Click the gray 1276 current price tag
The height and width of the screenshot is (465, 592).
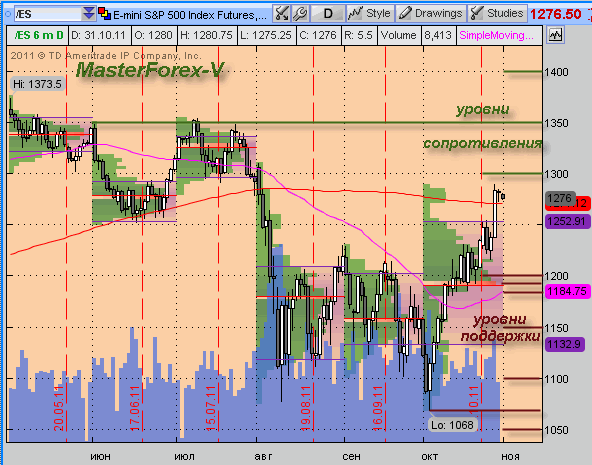(560, 198)
